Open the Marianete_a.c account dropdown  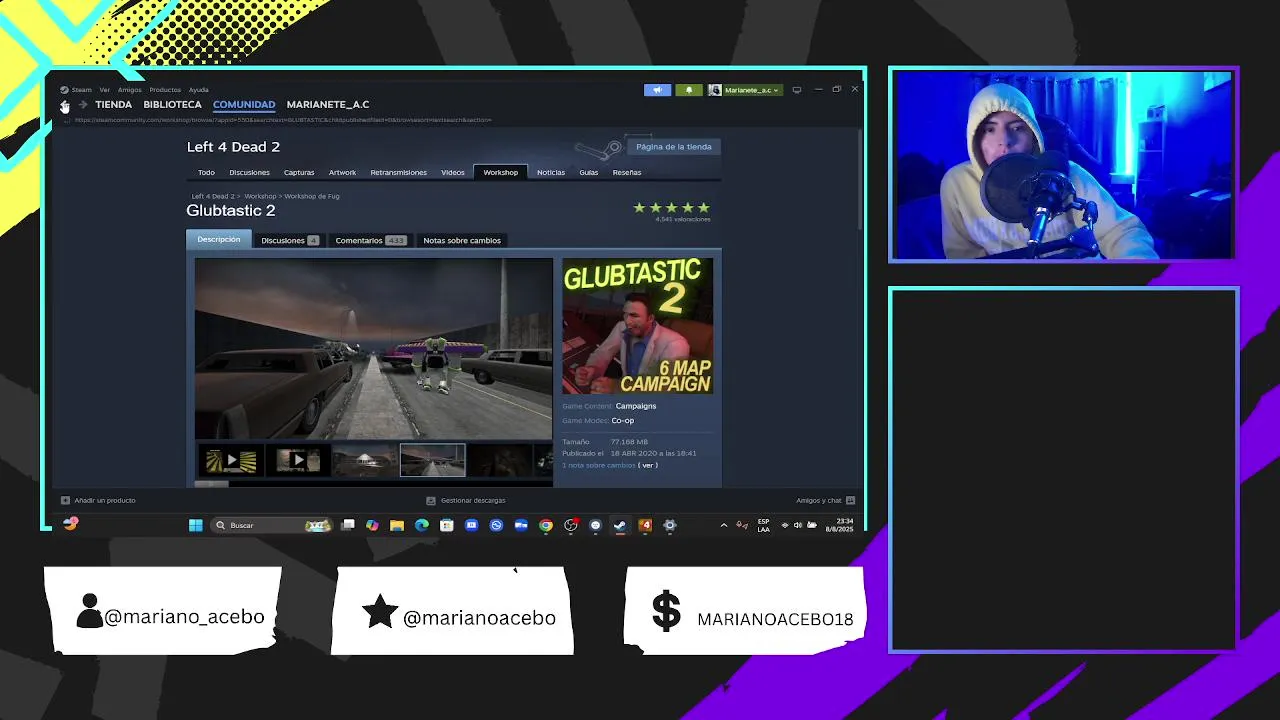click(744, 90)
